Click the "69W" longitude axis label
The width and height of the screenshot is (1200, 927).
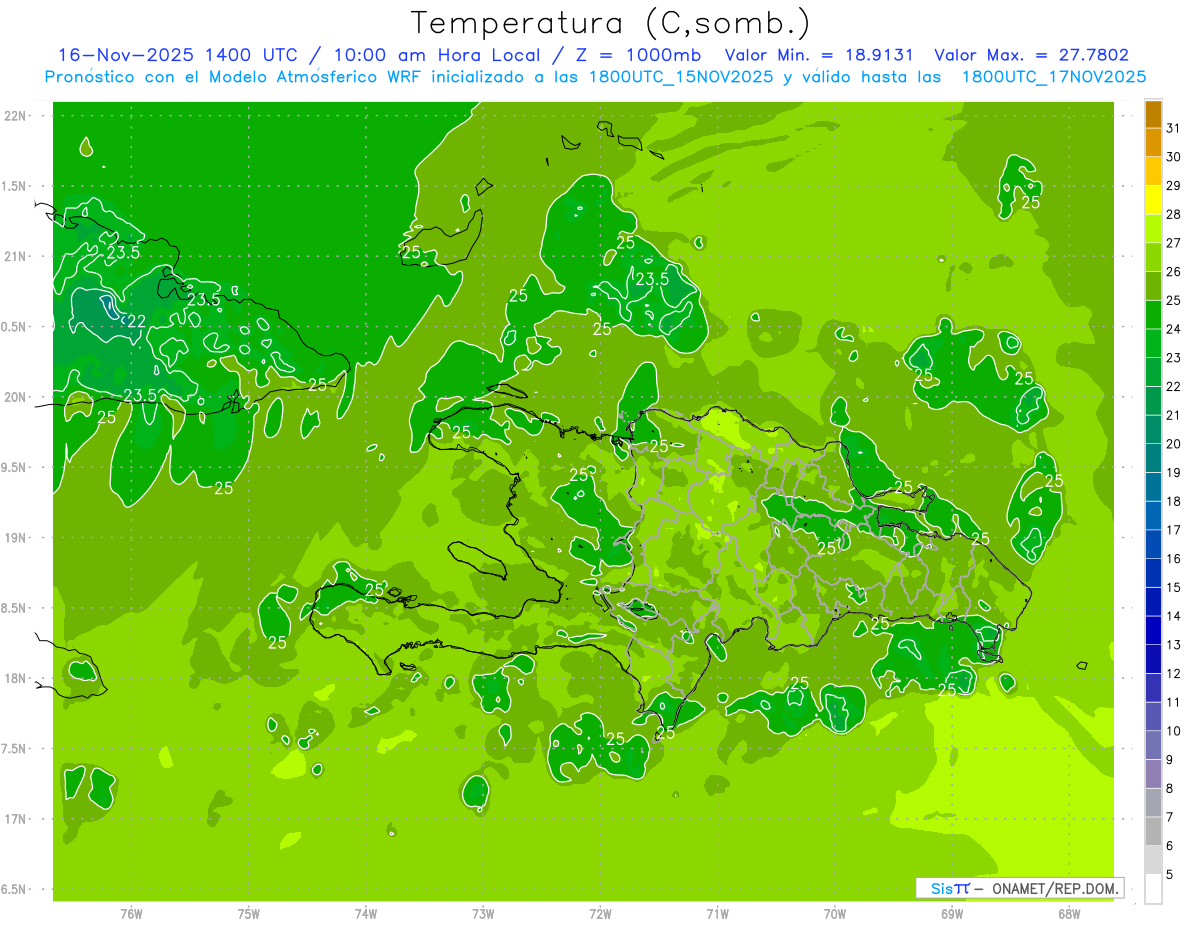pyautogui.click(x=952, y=913)
